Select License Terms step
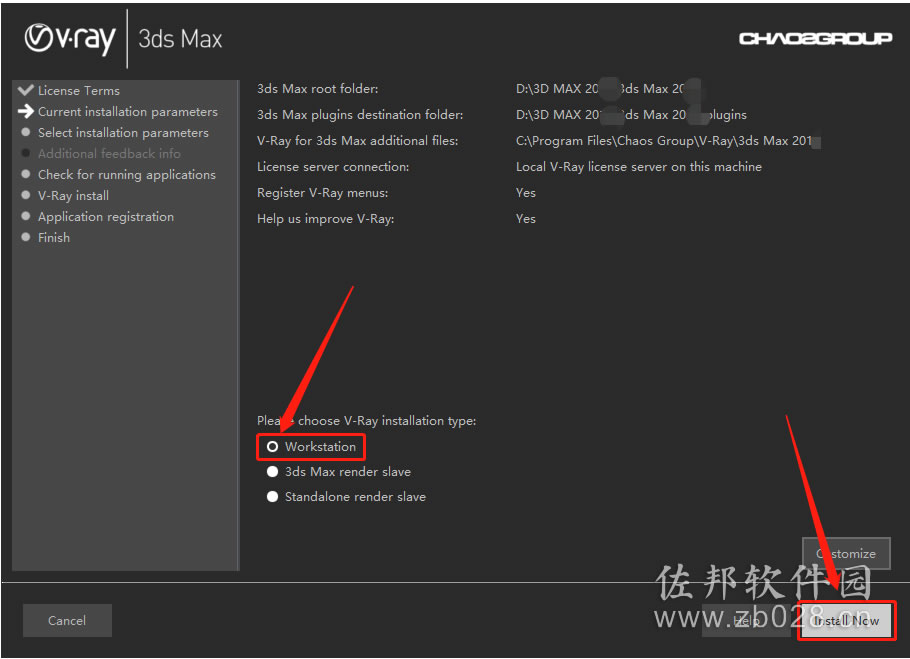This screenshot has height=659, width=910. 79,90
